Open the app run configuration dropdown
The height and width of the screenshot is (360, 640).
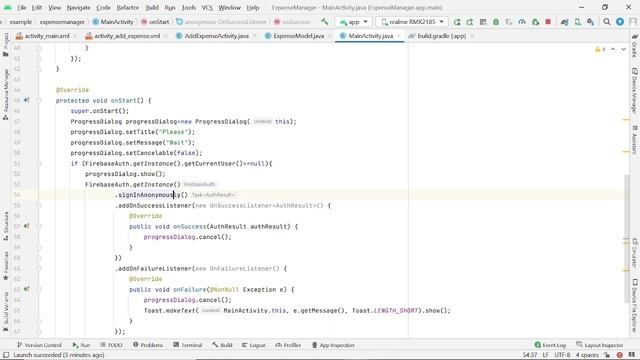coord(353,22)
